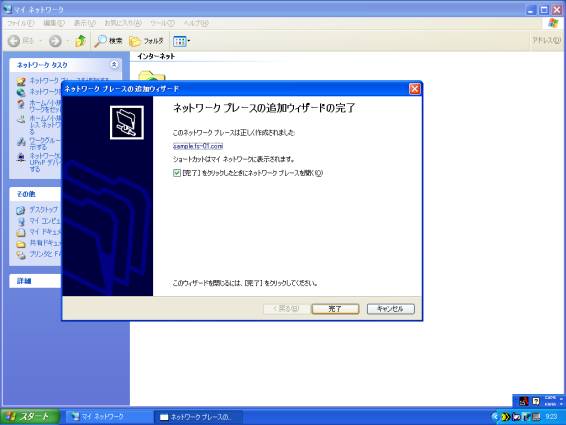The width and height of the screenshot is (566, 425).
Task: Click the フォルダ (Folders) toolbar icon
Action: point(146,41)
